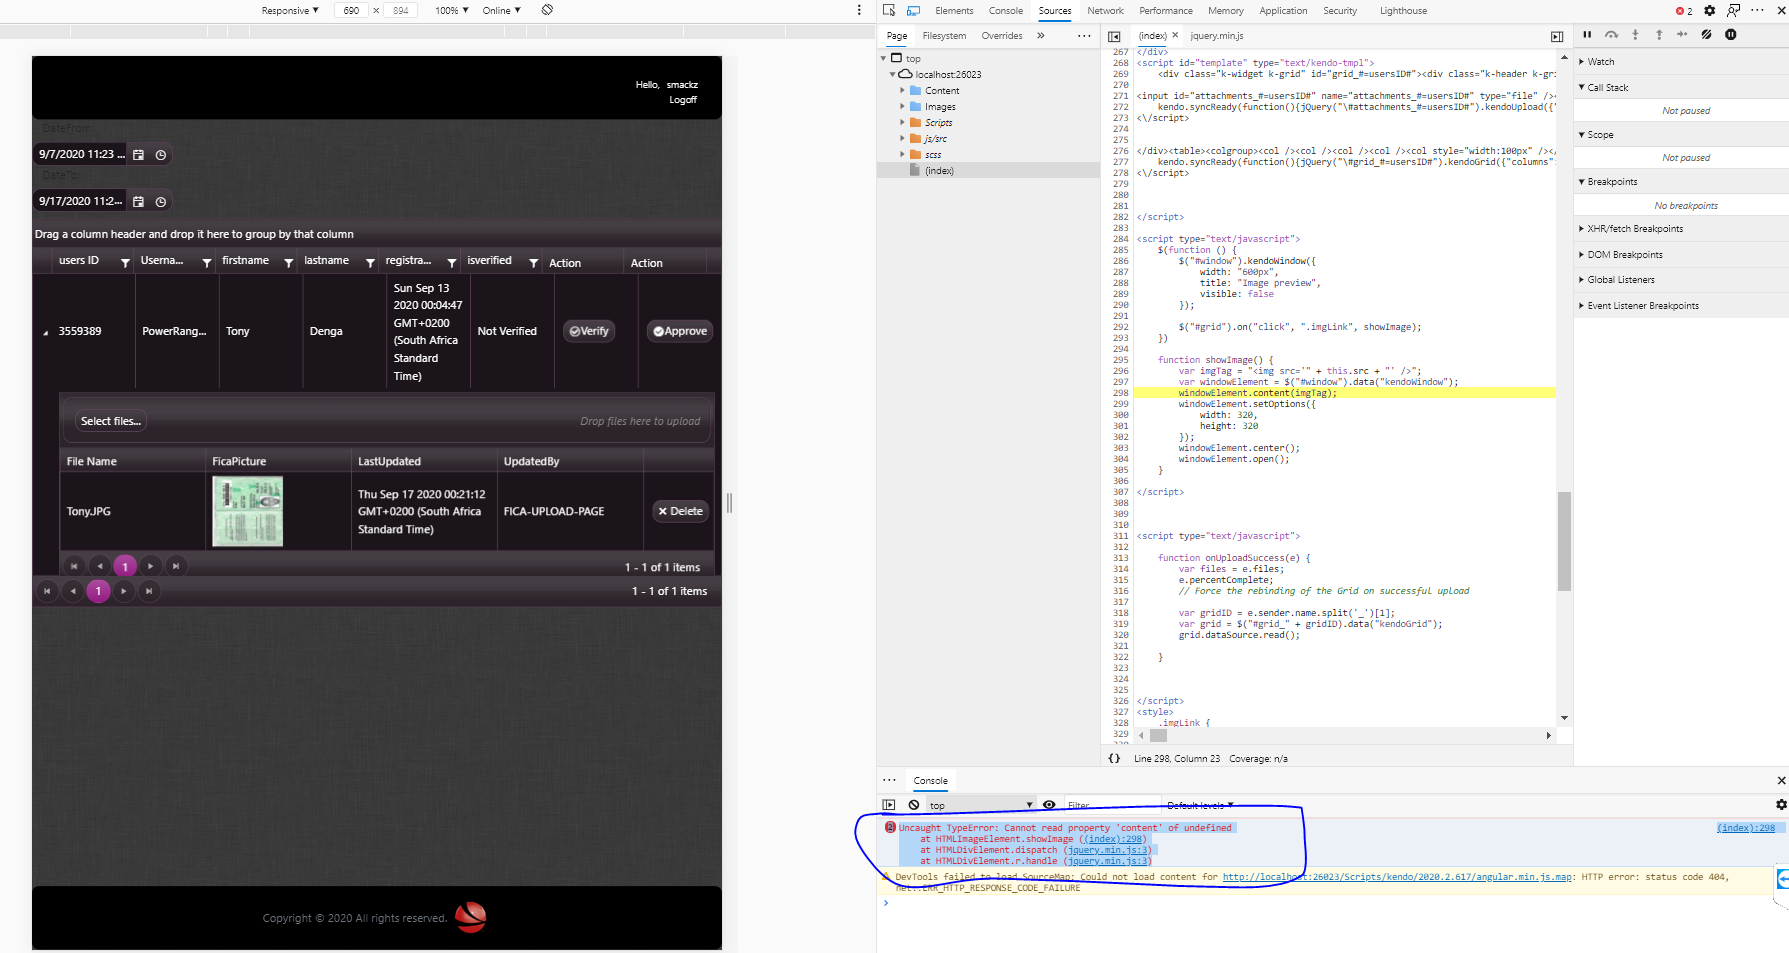Expand the Content folder
This screenshot has height=953, width=1789.
[902, 91]
